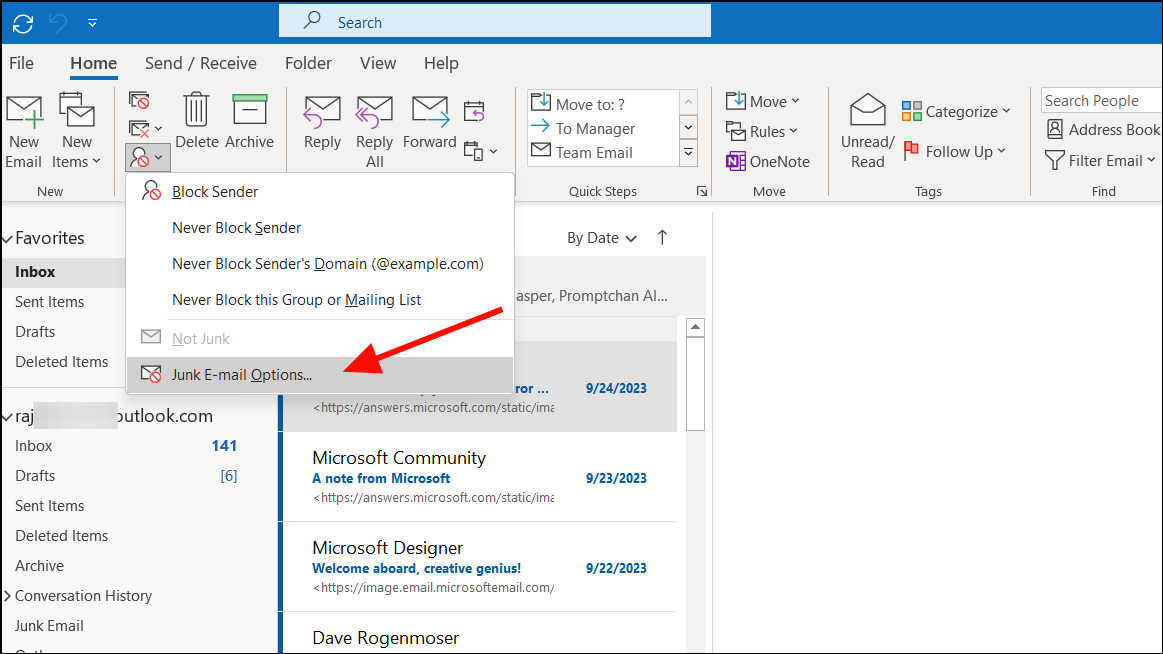Viewport: 1163px width, 654px height.
Task: Click the Archive button
Action: (249, 121)
